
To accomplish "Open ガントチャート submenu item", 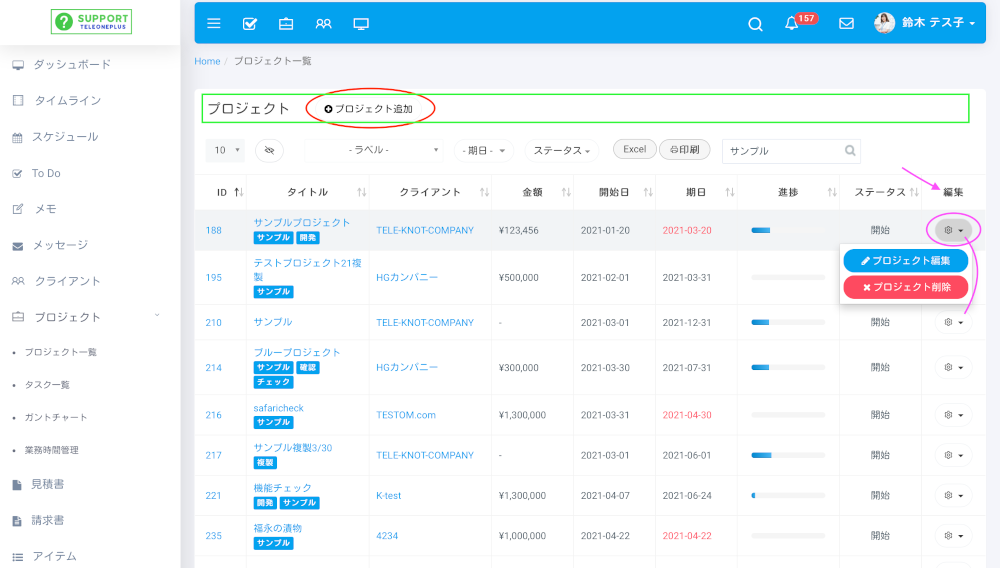I will pos(55,417).
